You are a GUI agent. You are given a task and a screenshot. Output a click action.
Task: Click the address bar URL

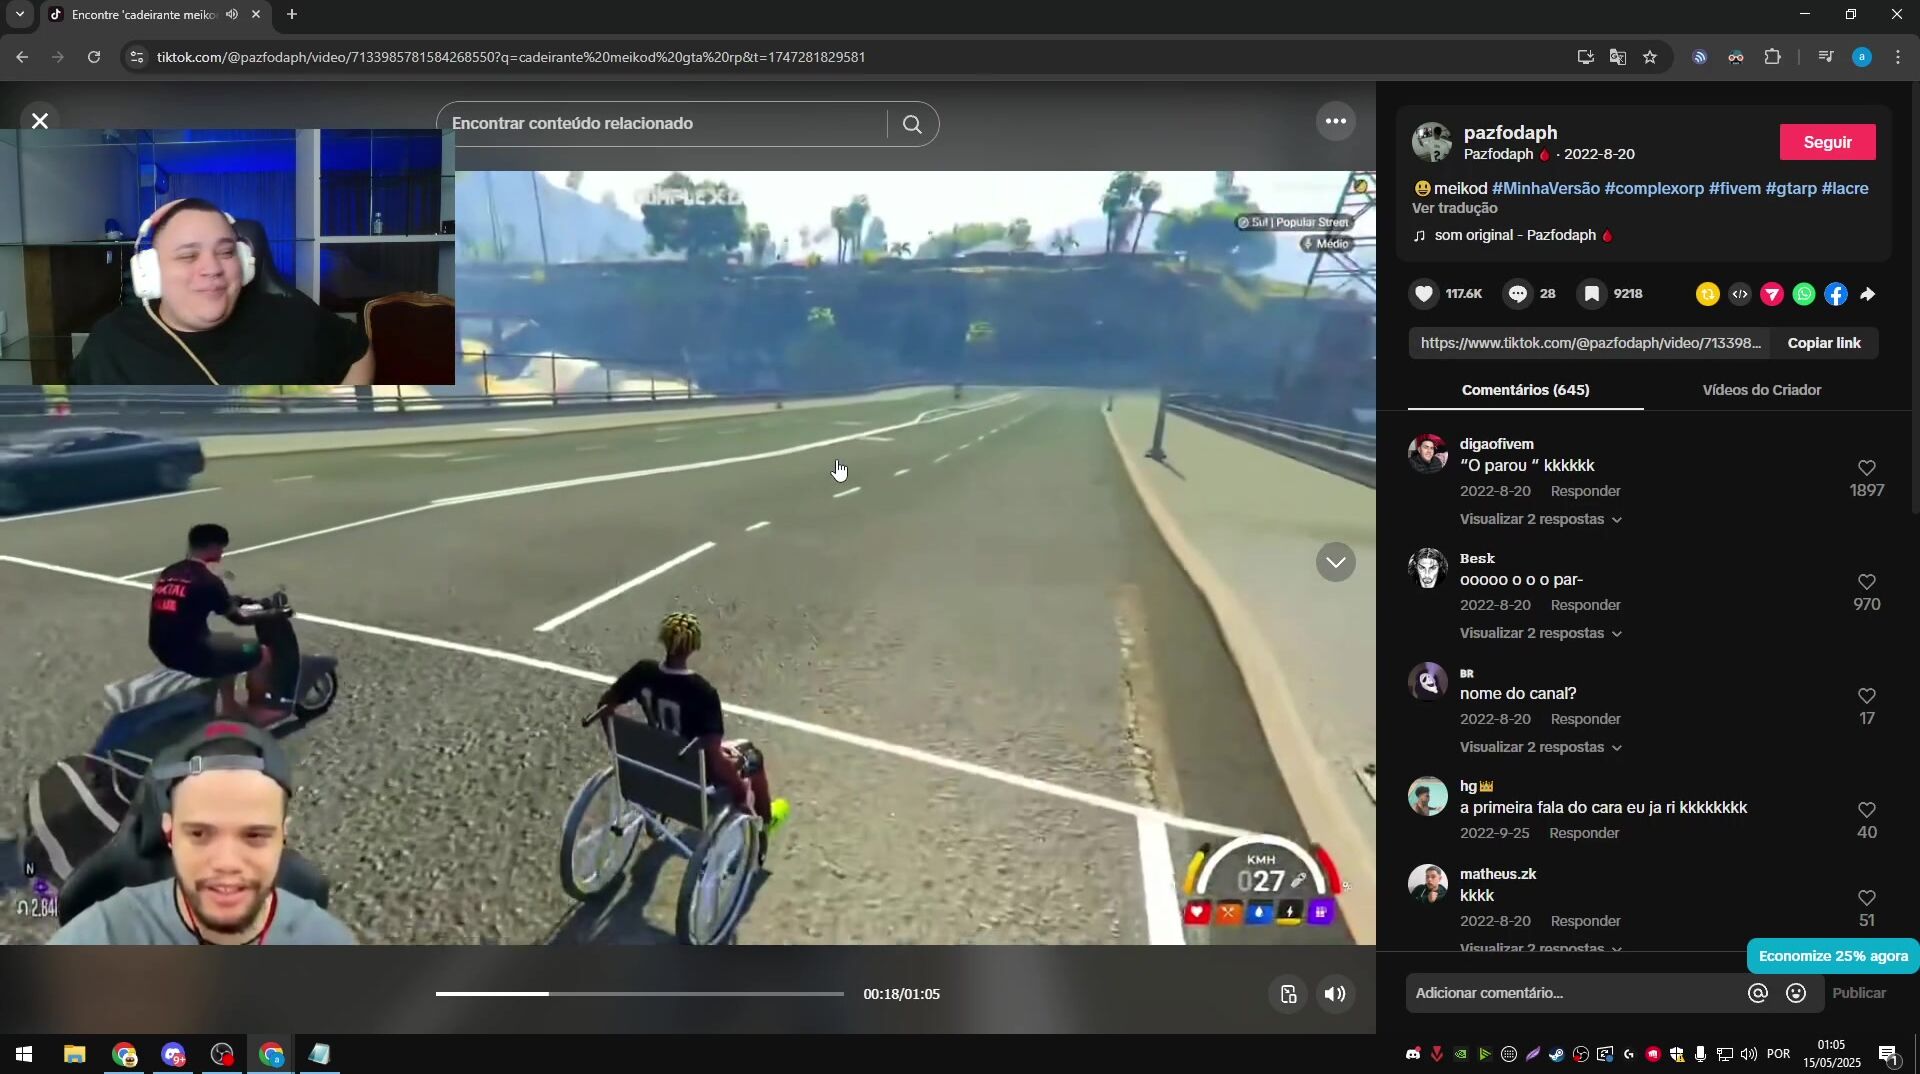click(510, 57)
